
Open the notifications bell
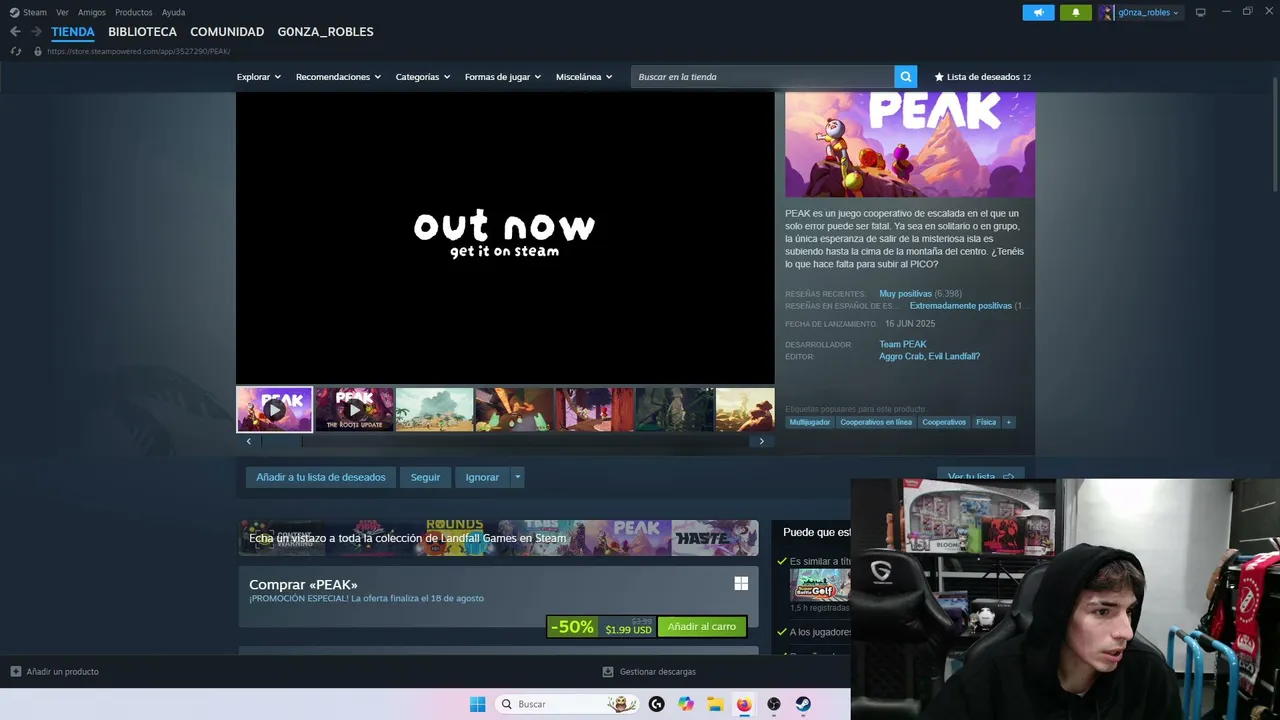click(x=1076, y=12)
